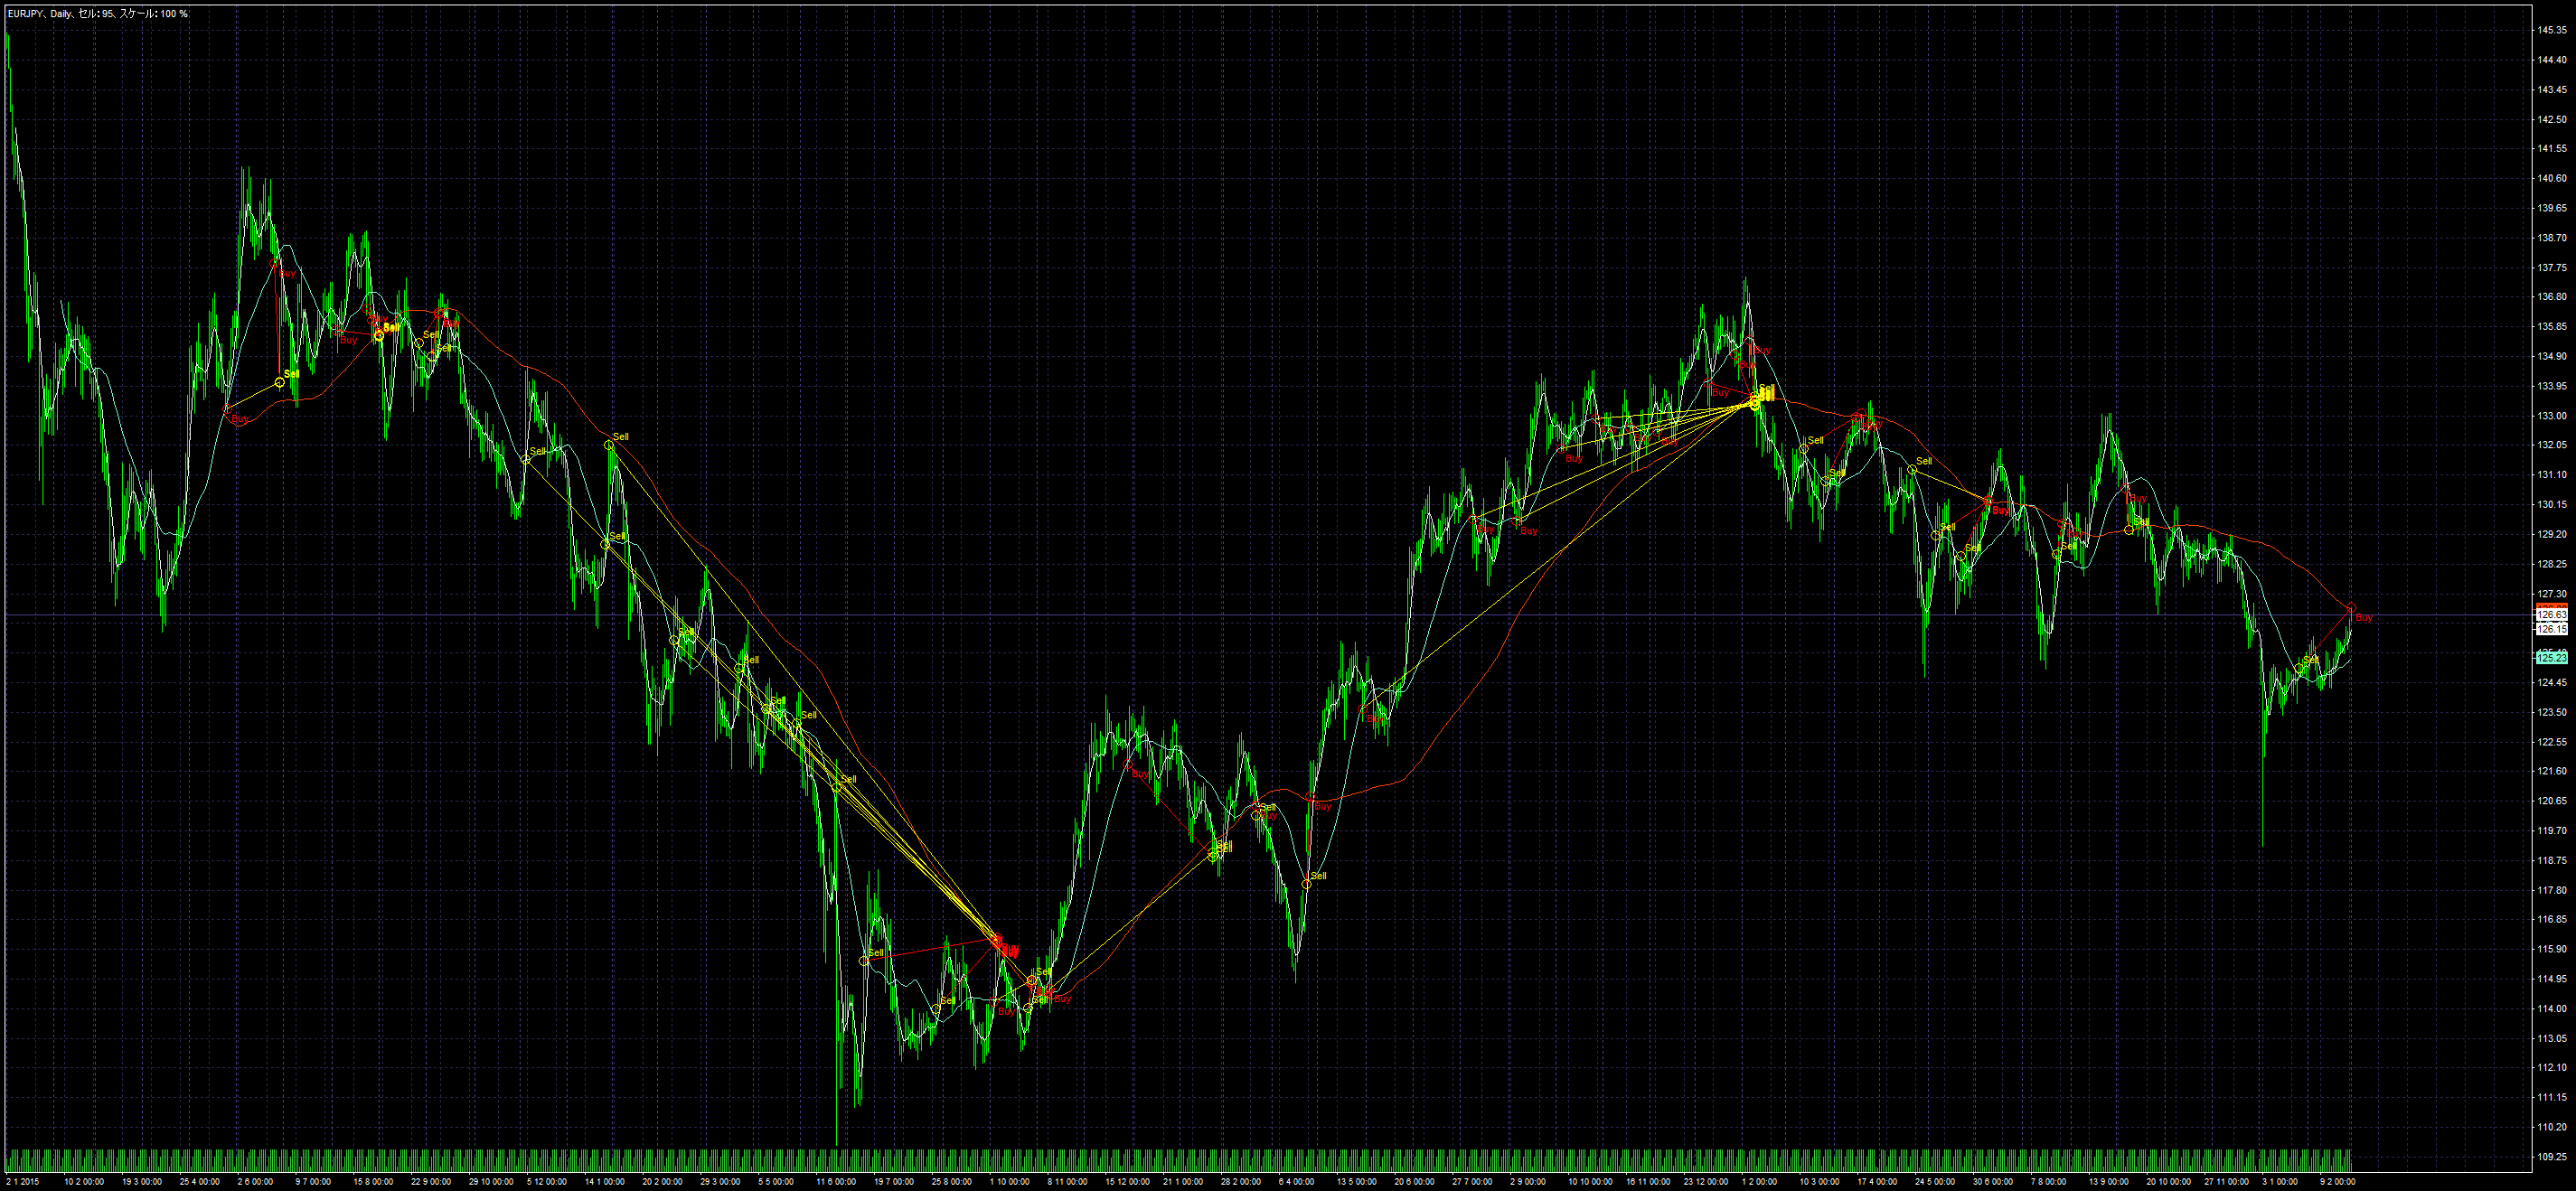Click the 134.90 price axis label
This screenshot has height=1191, width=2576.
point(2551,356)
